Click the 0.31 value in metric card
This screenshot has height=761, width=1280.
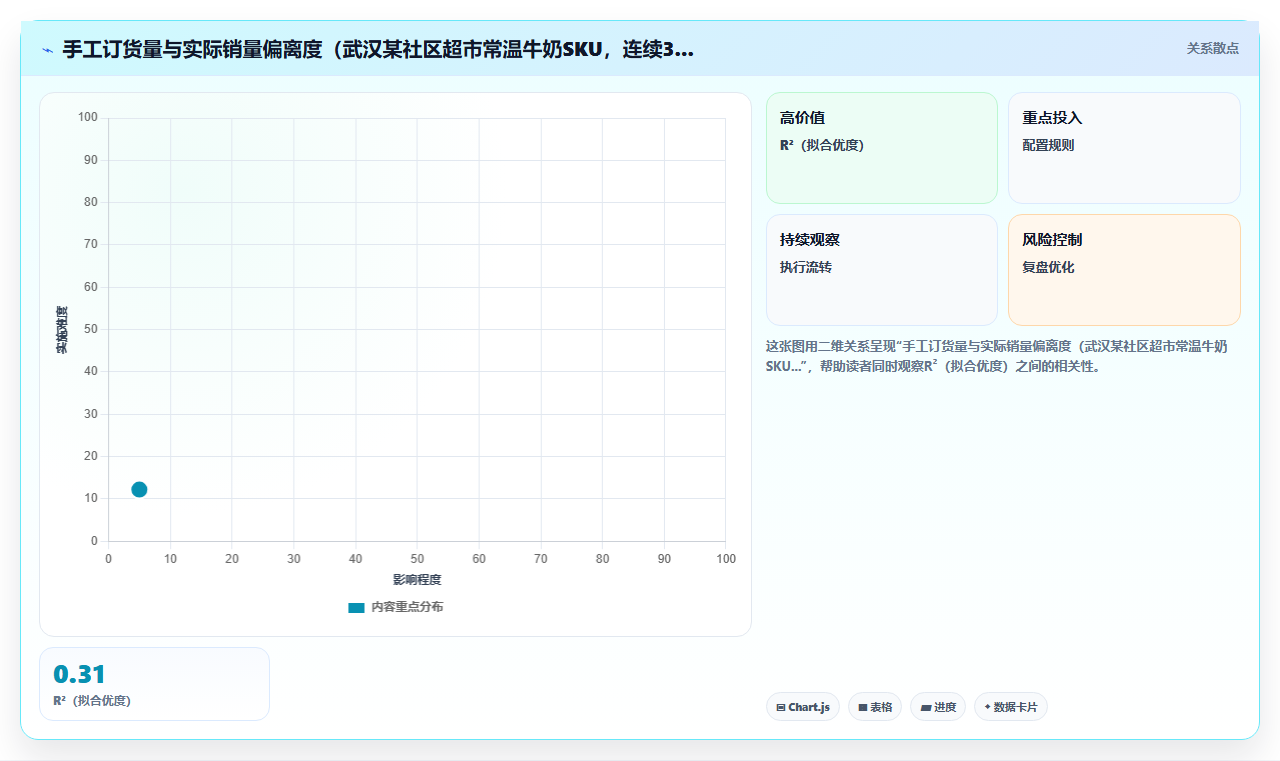[x=79, y=674]
